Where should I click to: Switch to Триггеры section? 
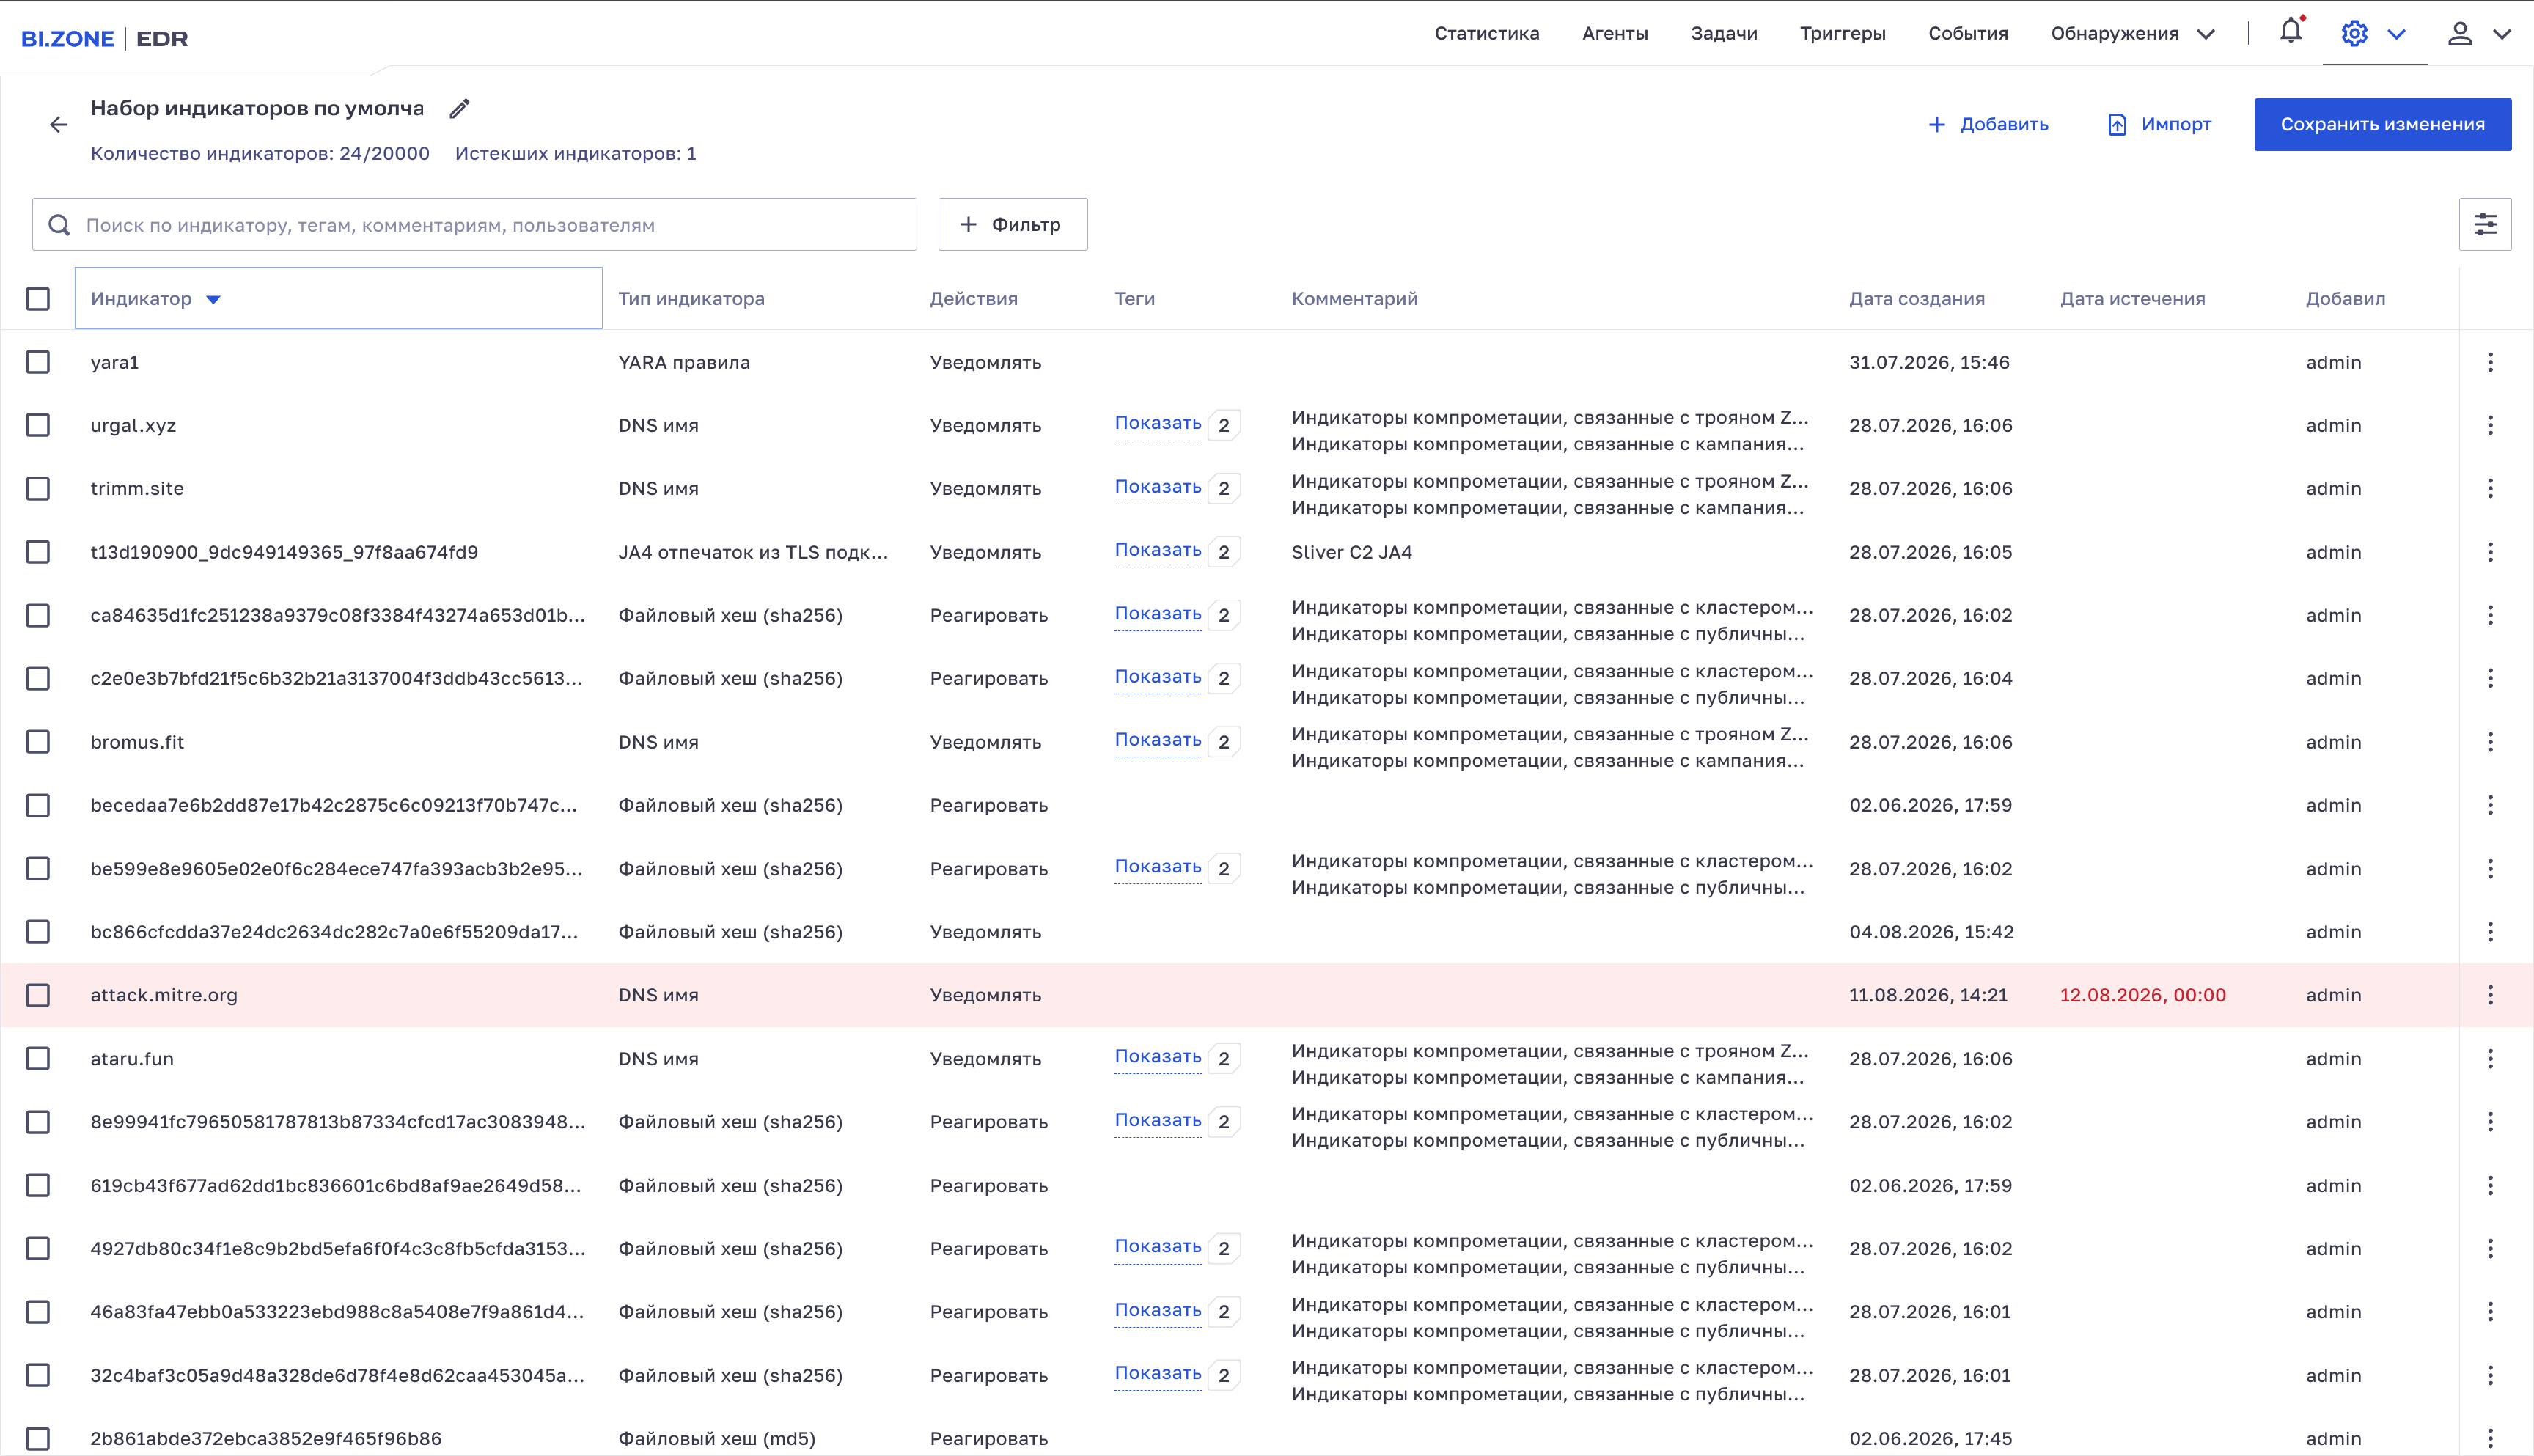pyautogui.click(x=1842, y=33)
